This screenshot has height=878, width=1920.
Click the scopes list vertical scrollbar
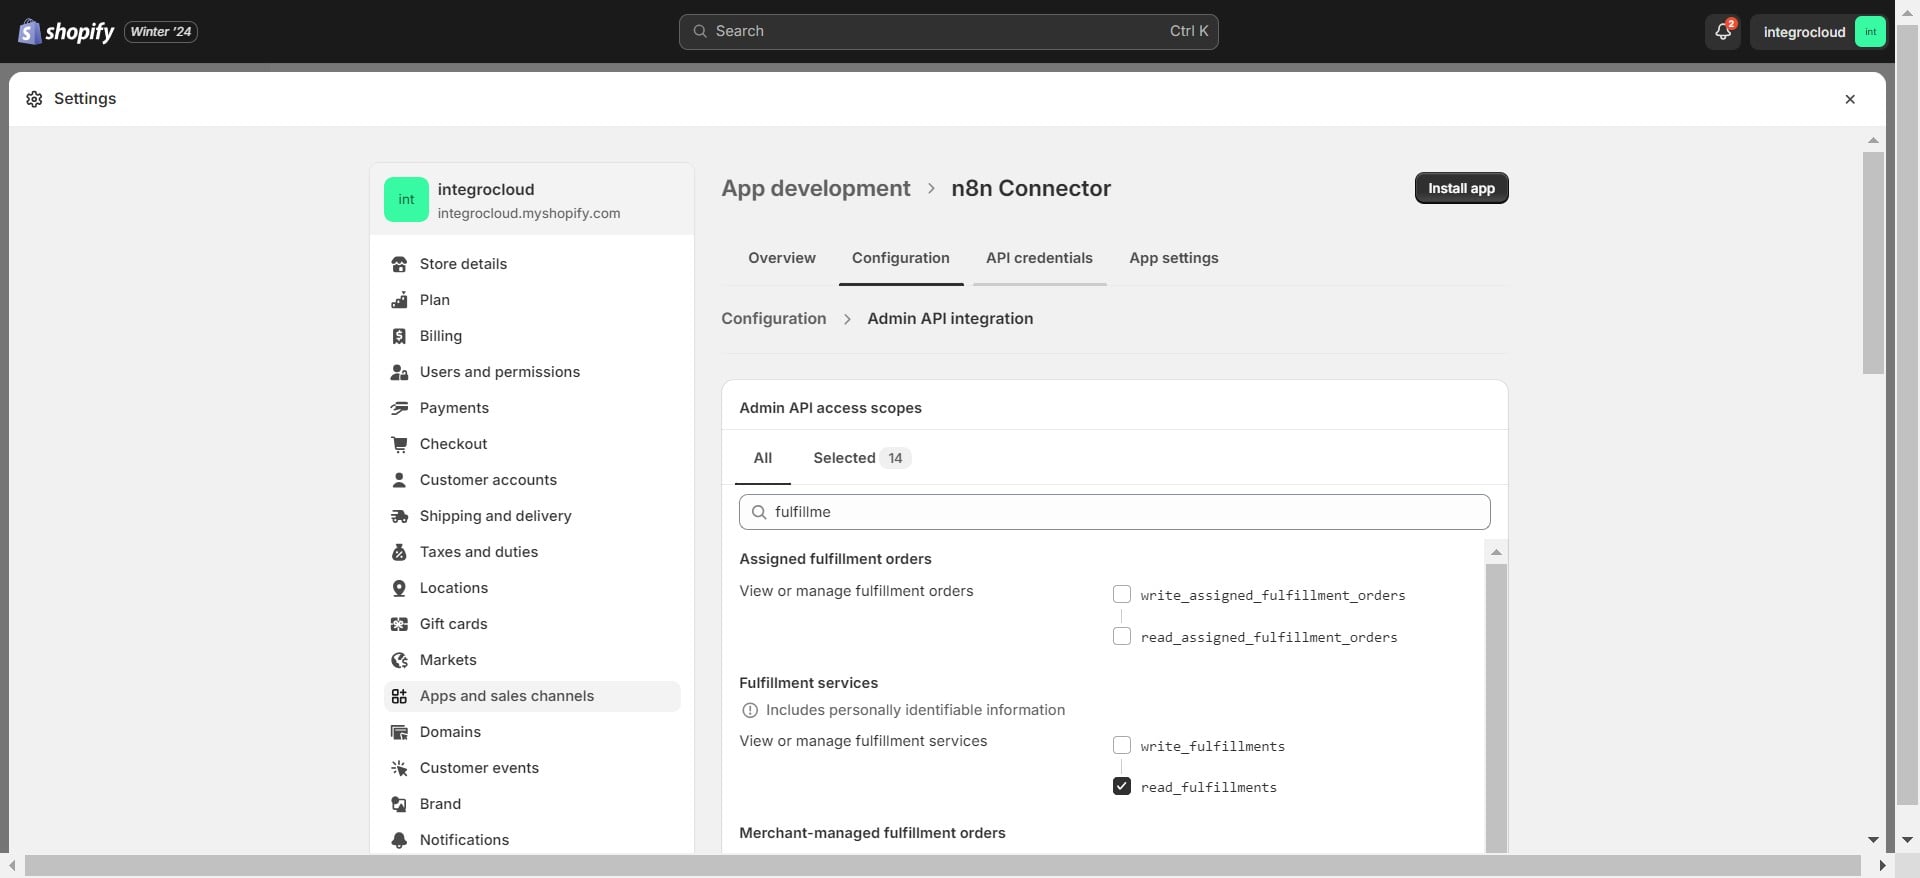tap(1496, 707)
